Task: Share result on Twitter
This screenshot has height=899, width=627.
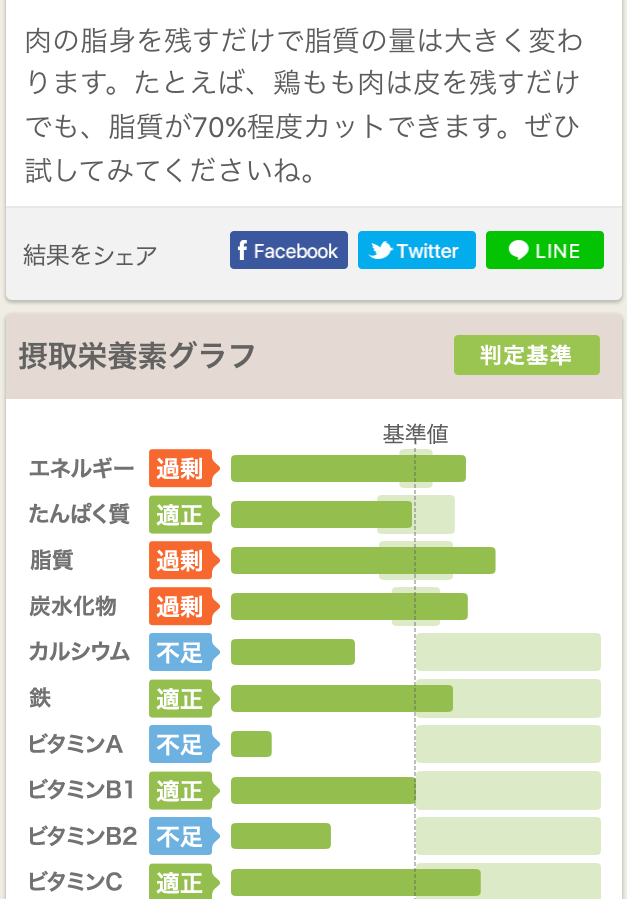Action: (416, 251)
